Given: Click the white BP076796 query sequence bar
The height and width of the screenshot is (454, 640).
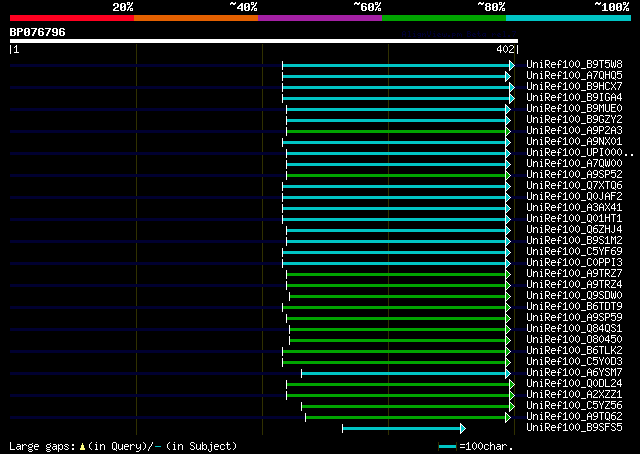Looking at the screenshot, I should pyautogui.click(x=263, y=42).
